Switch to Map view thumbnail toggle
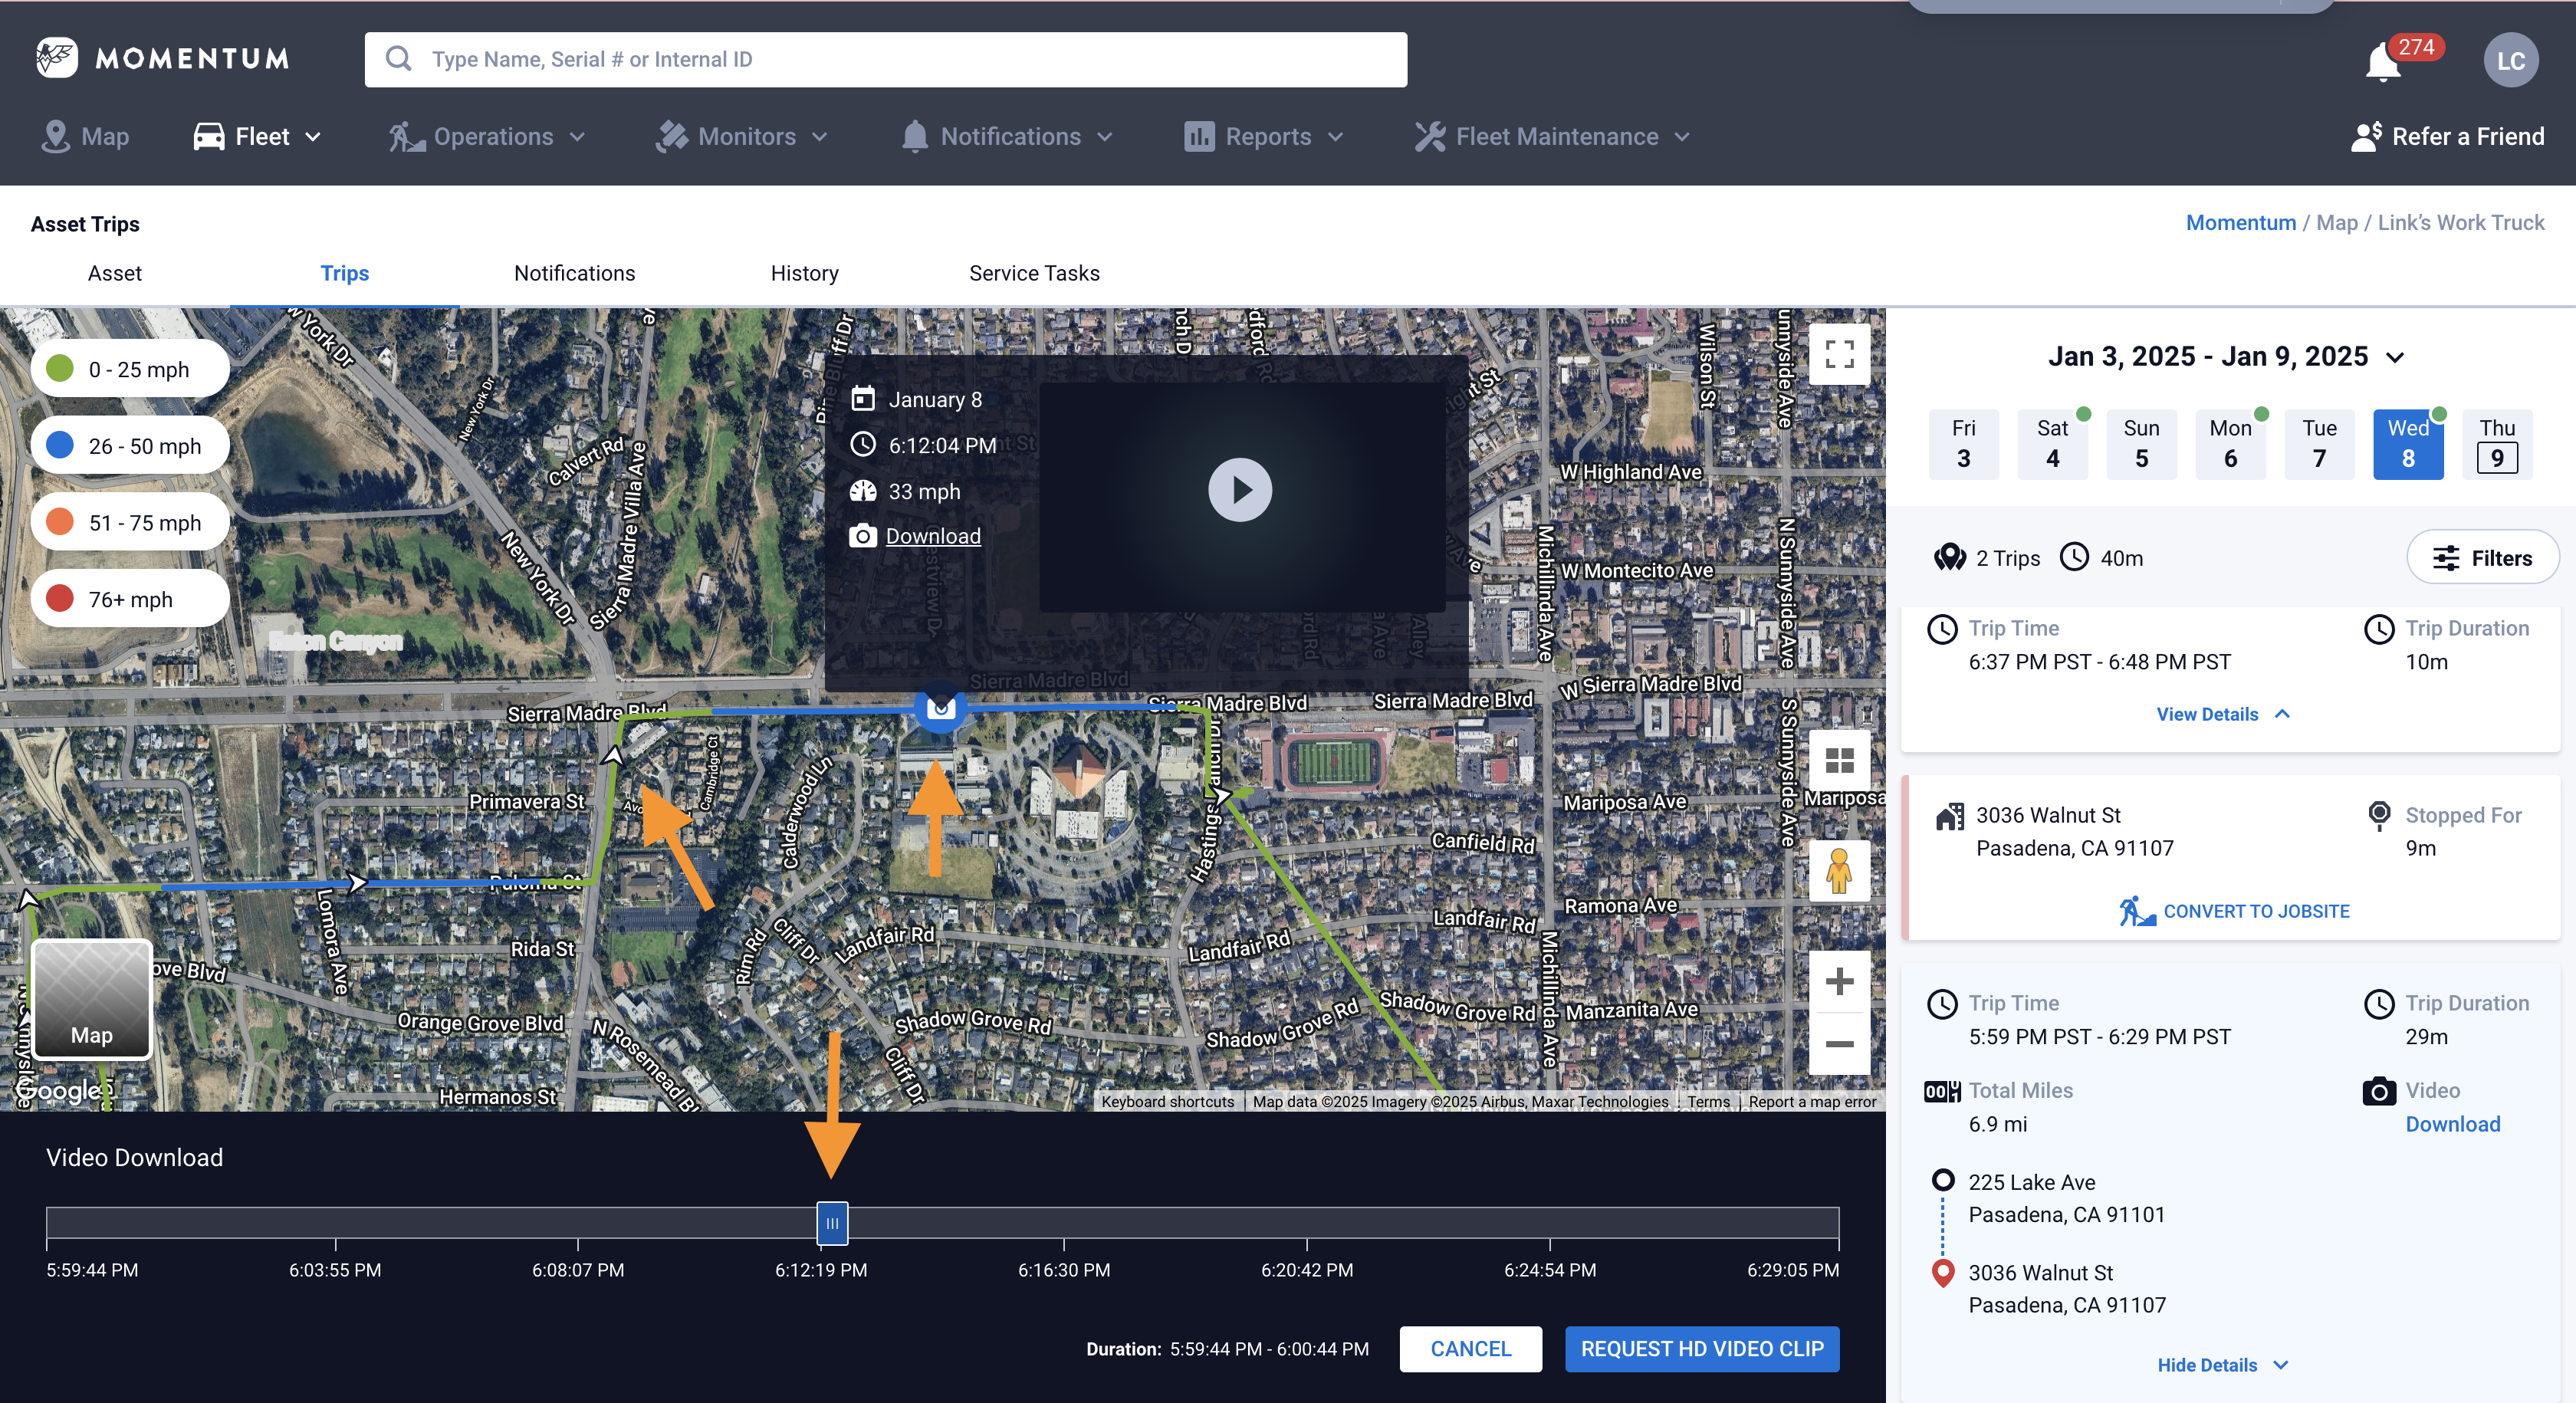 click(x=92, y=998)
